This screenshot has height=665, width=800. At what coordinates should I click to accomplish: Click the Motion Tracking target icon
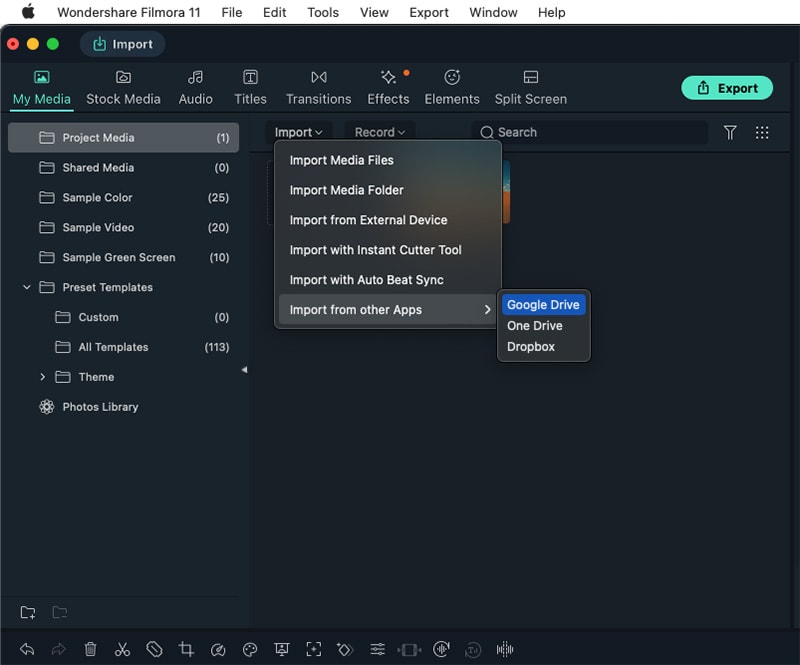tap(314, 649)
